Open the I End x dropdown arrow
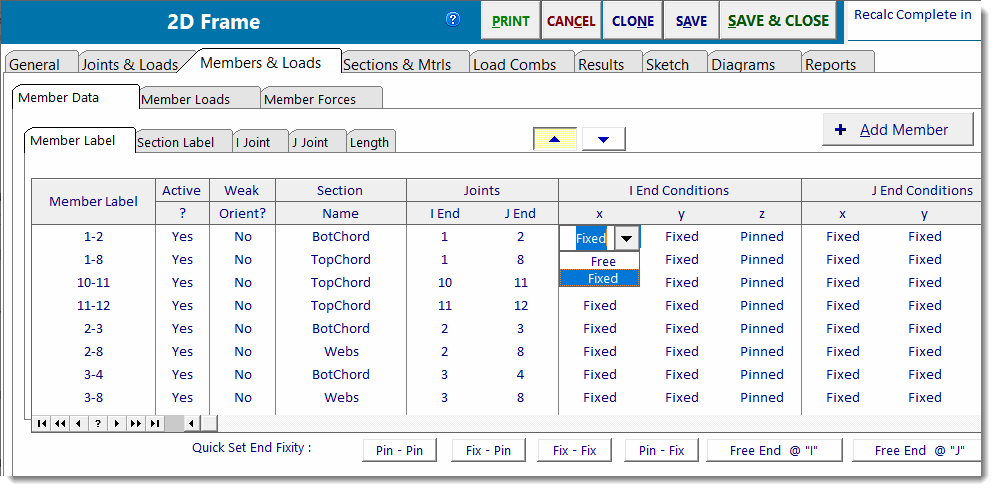The width and height of the screenshot is (996, 491). 626,238
